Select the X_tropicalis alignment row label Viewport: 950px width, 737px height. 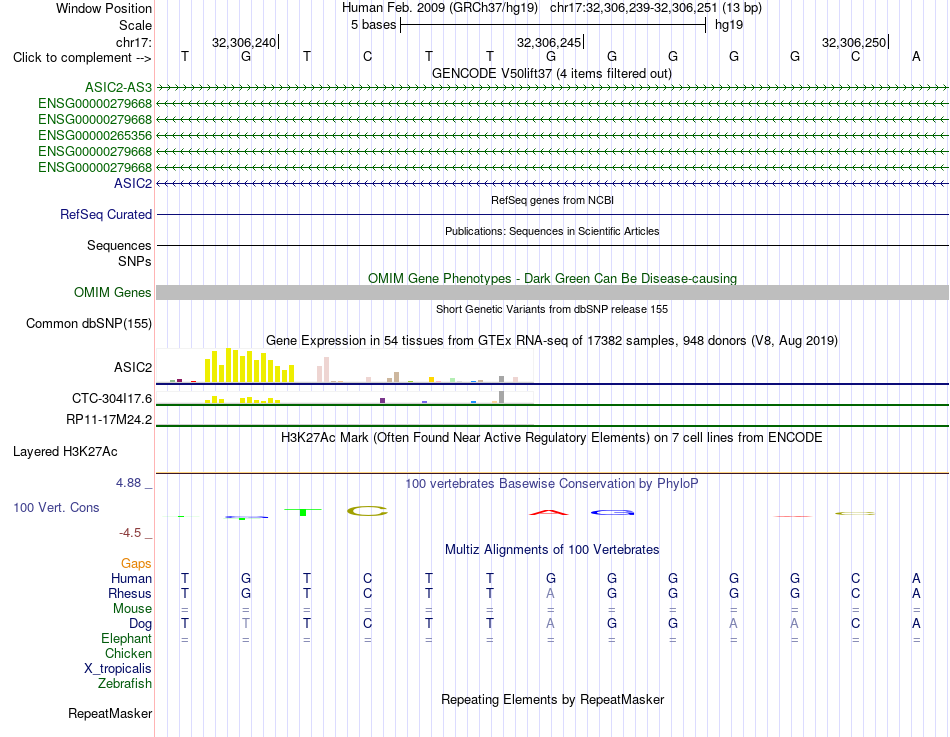click(x=118, y=669)
